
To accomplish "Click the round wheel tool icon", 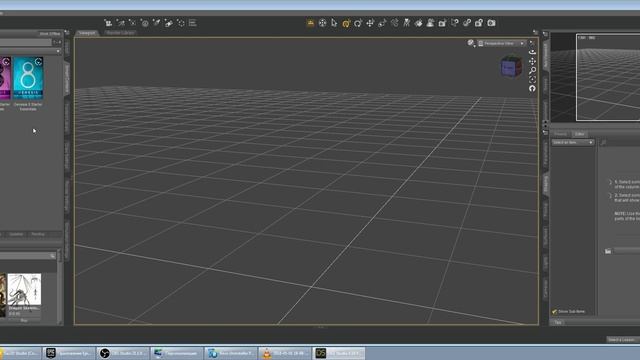I will [x=322, y=23].
